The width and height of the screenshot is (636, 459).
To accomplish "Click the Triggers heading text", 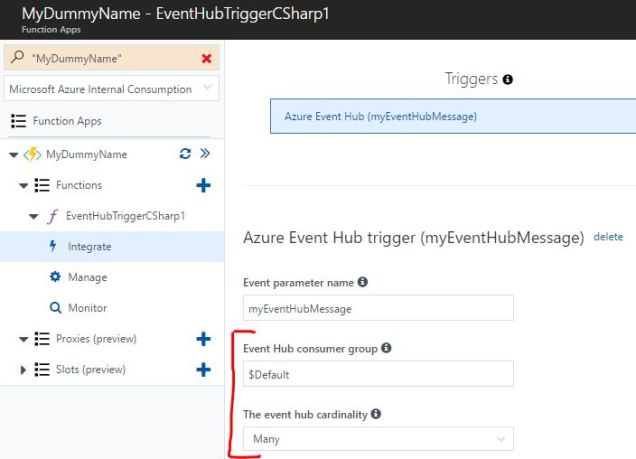I will (x=471, y=79).
